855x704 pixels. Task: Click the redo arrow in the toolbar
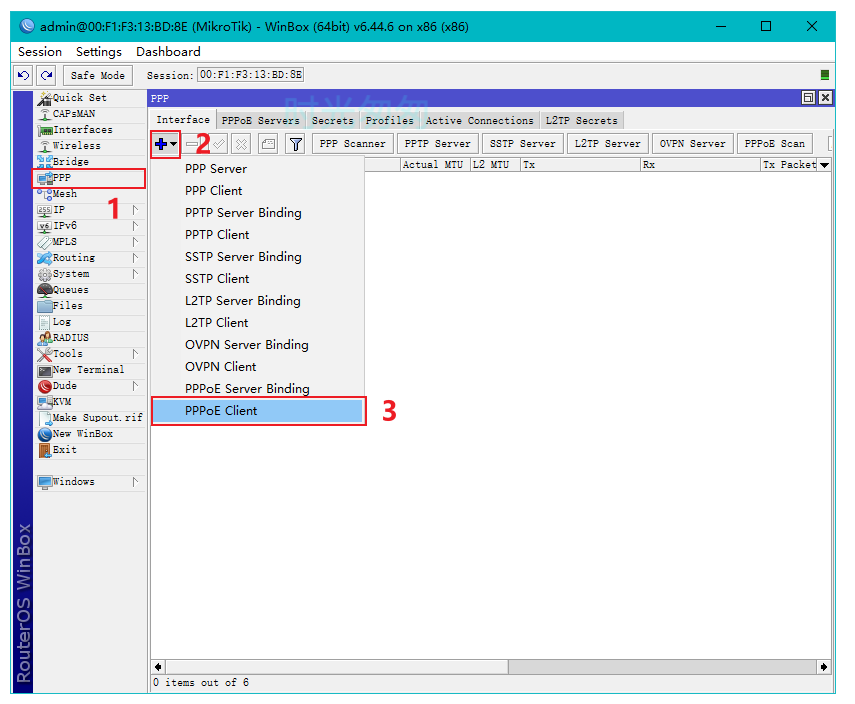coord(47,75)
